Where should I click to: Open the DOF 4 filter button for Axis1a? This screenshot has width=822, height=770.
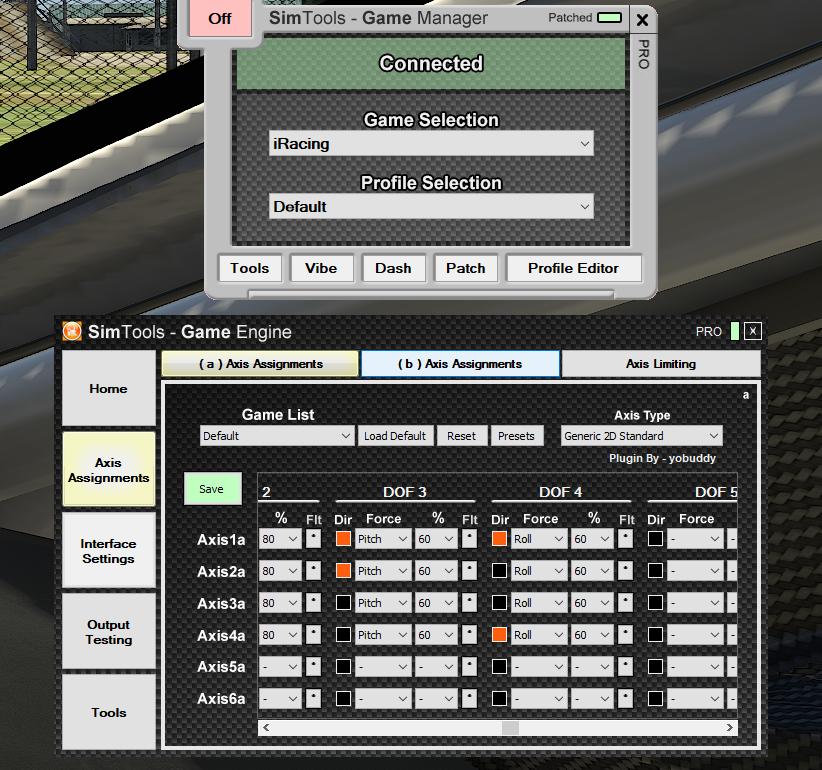[625, 539]
